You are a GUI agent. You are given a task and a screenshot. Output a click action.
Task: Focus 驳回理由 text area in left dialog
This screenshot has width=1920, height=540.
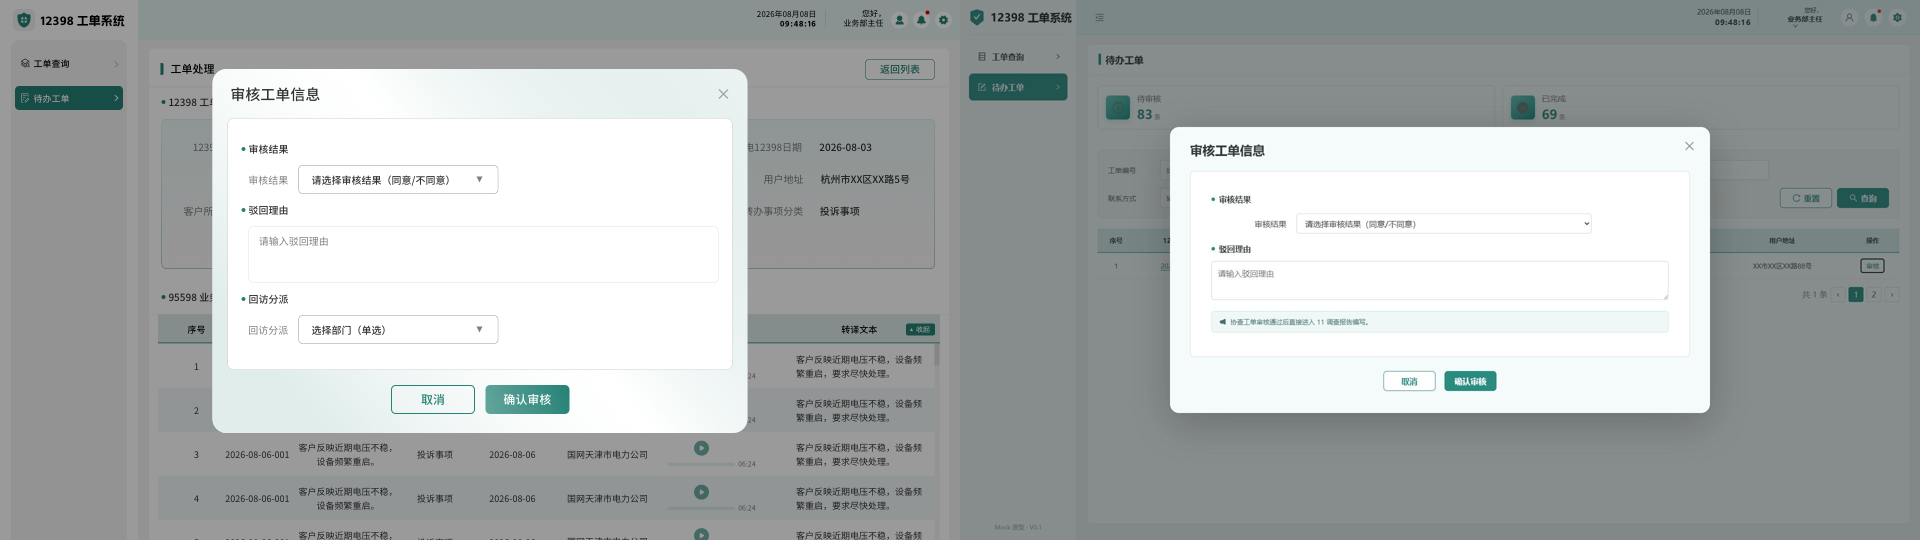pos(483,254)
